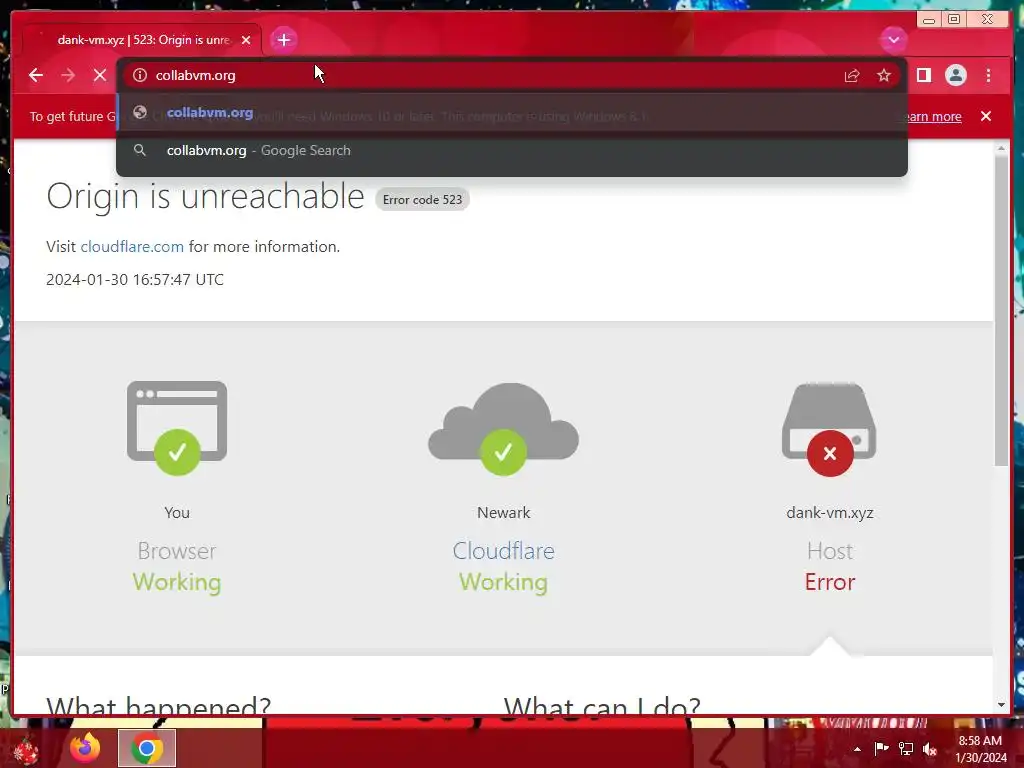Open Chrome's three-dot menu
Screen dimensions: 1024x768
pos(988,75)
